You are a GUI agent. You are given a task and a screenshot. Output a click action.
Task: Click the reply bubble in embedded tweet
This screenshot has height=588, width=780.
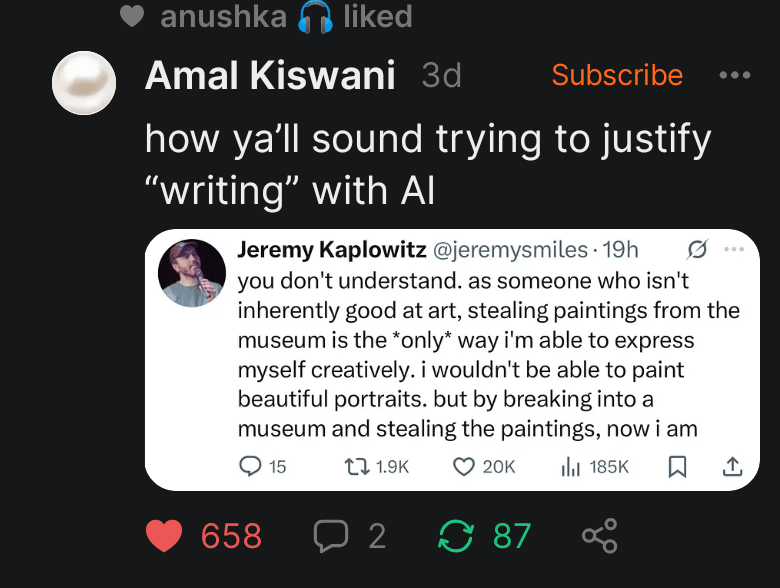tap(250, 466)
